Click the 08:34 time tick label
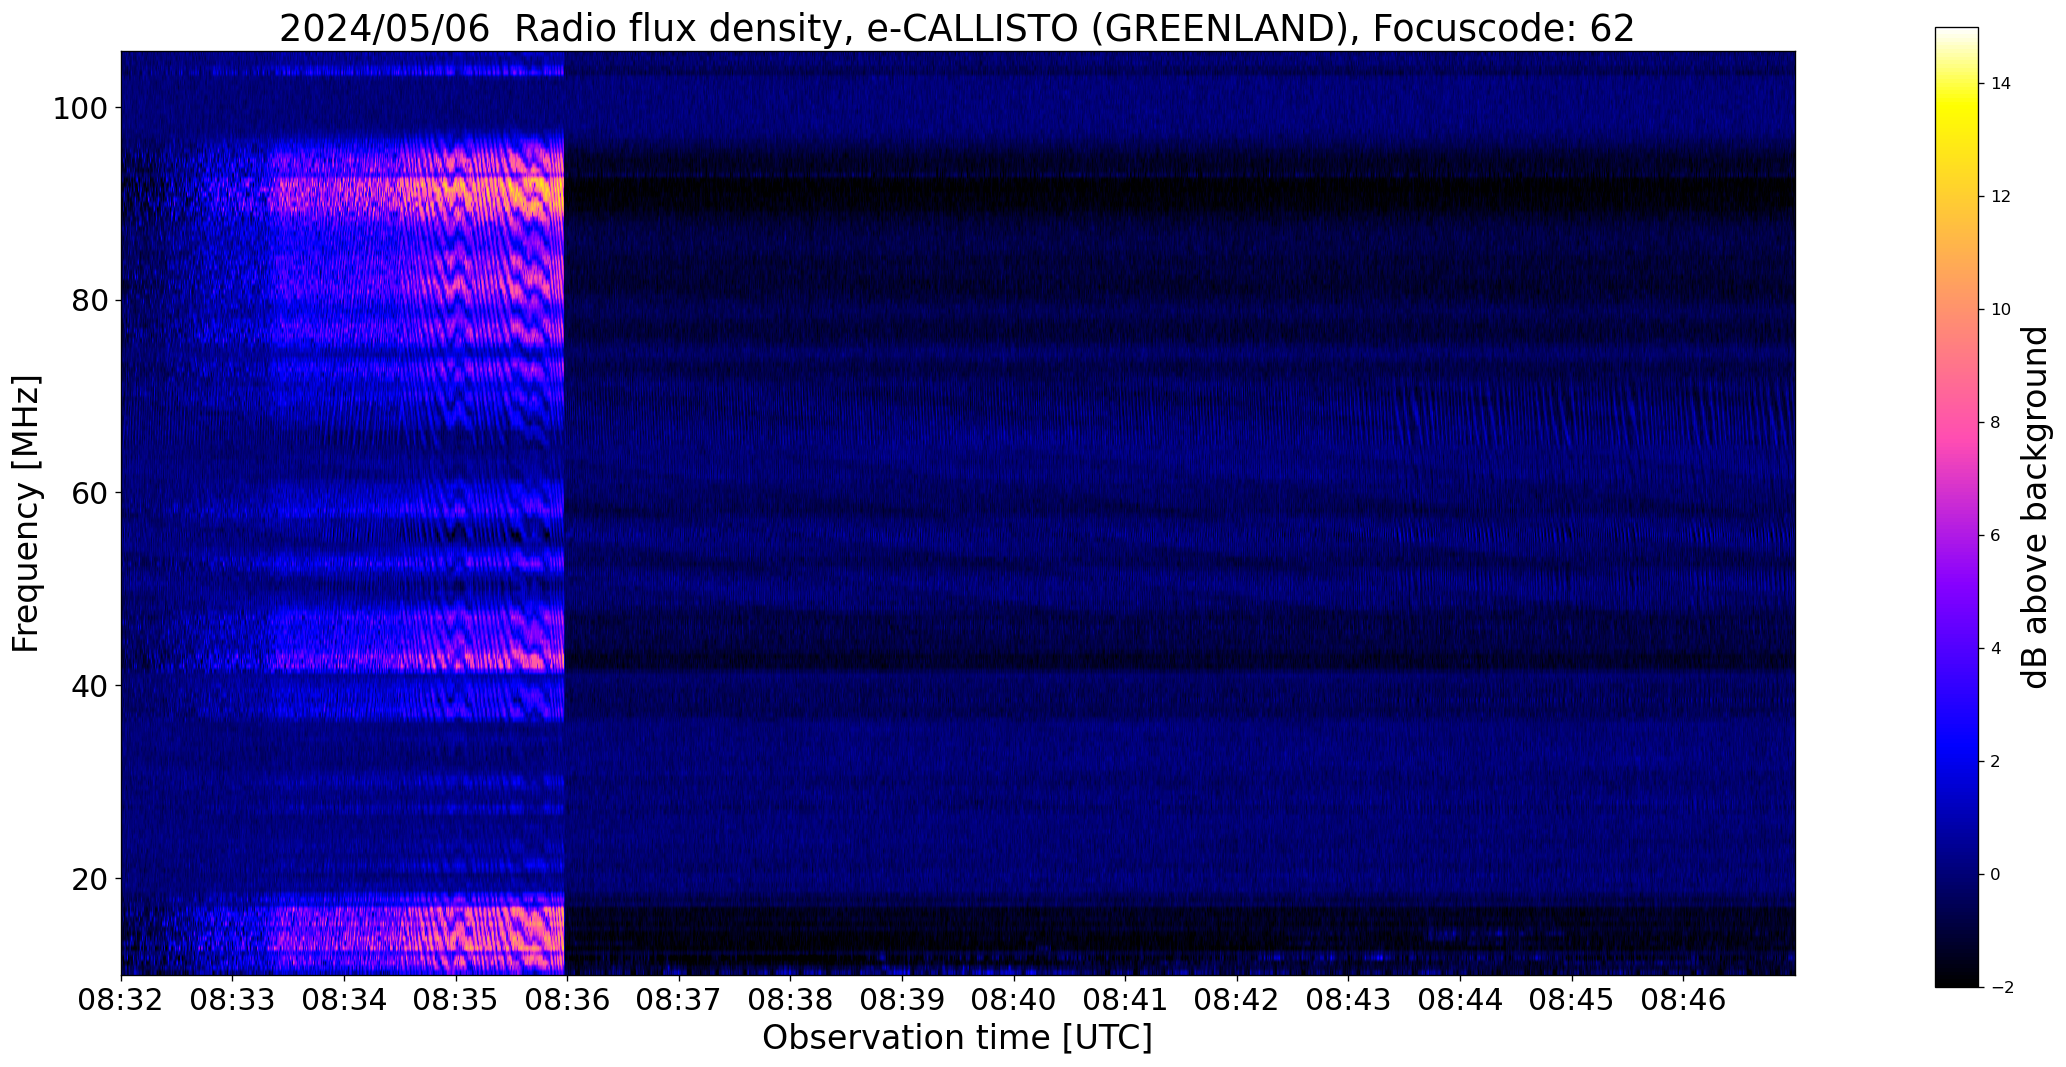Screen dimensions: 2066x1067 pyautogui.click(x=344, y=1000)
